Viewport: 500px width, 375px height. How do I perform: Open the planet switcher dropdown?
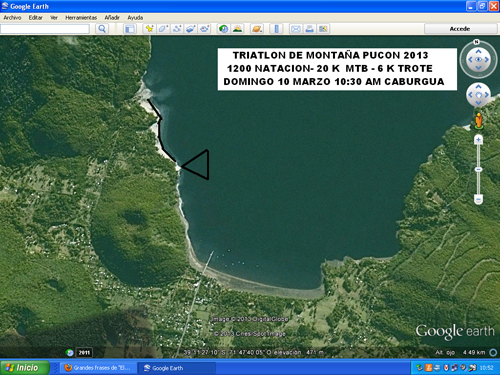click(x=257, y=29)
